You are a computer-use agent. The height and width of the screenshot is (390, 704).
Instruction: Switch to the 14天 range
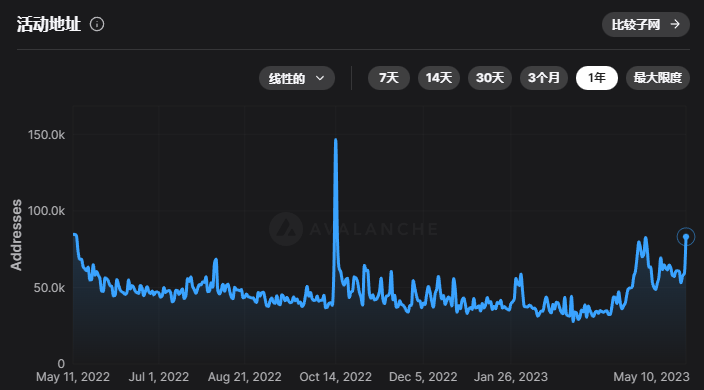coord(439,78)
